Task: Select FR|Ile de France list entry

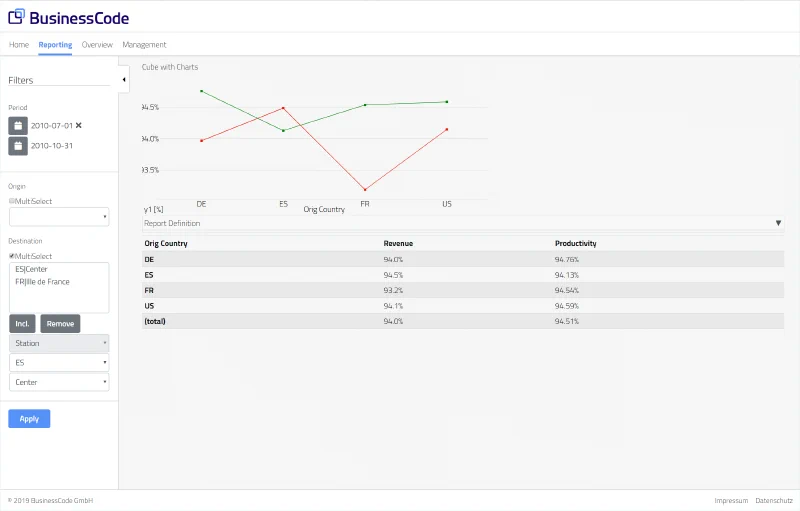Action: point(42,282)
